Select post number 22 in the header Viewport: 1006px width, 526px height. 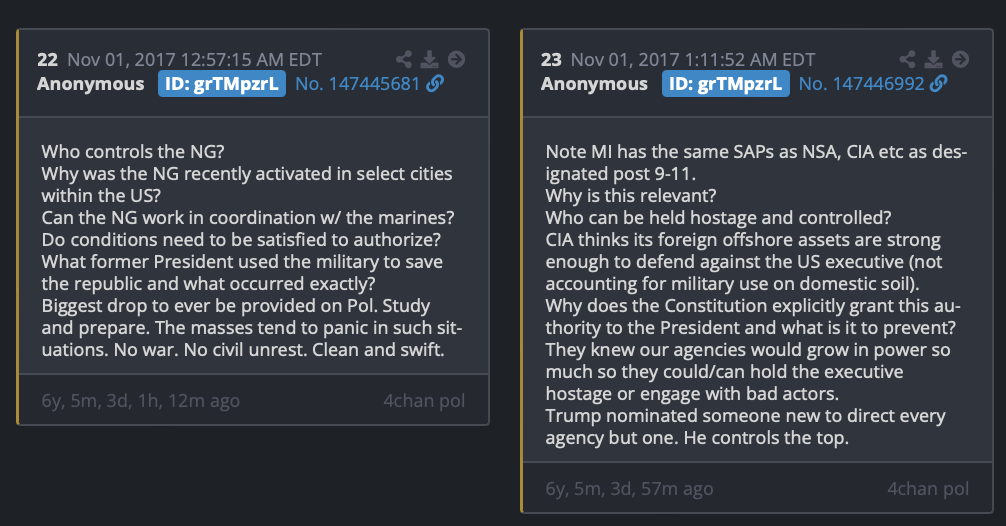tap(47, 60)
